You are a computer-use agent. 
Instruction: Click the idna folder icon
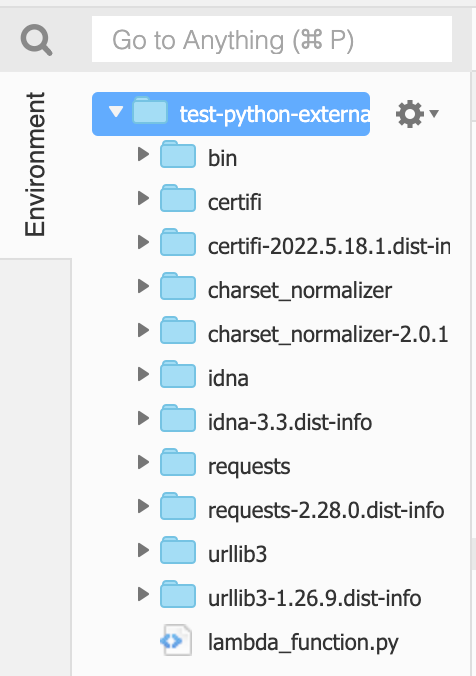click(178, 374)
